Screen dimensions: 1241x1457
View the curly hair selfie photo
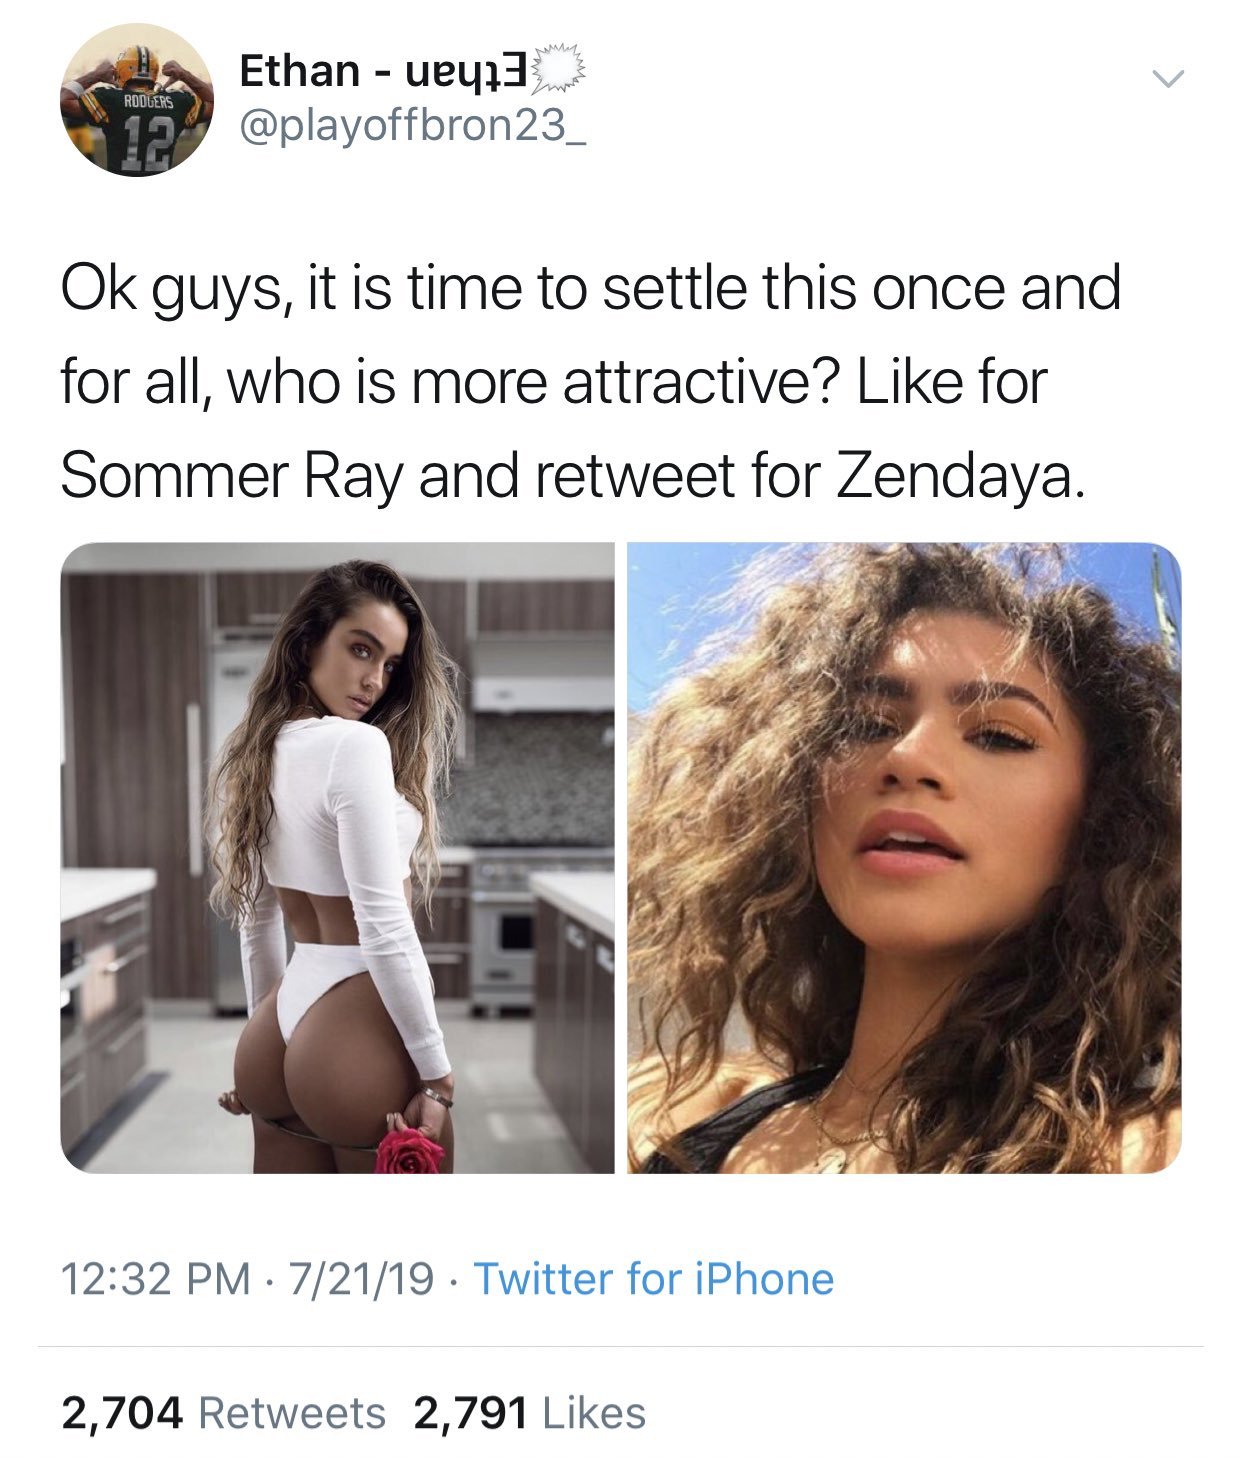[x=904, y=857]
